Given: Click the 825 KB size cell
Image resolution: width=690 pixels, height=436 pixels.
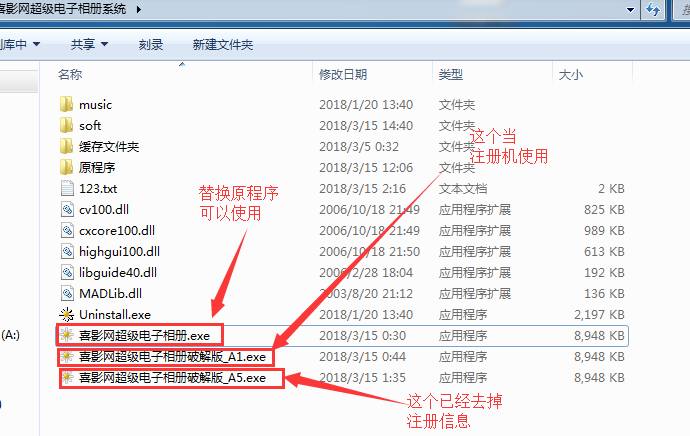Looking at the screenshot, I should pos(604,210).
